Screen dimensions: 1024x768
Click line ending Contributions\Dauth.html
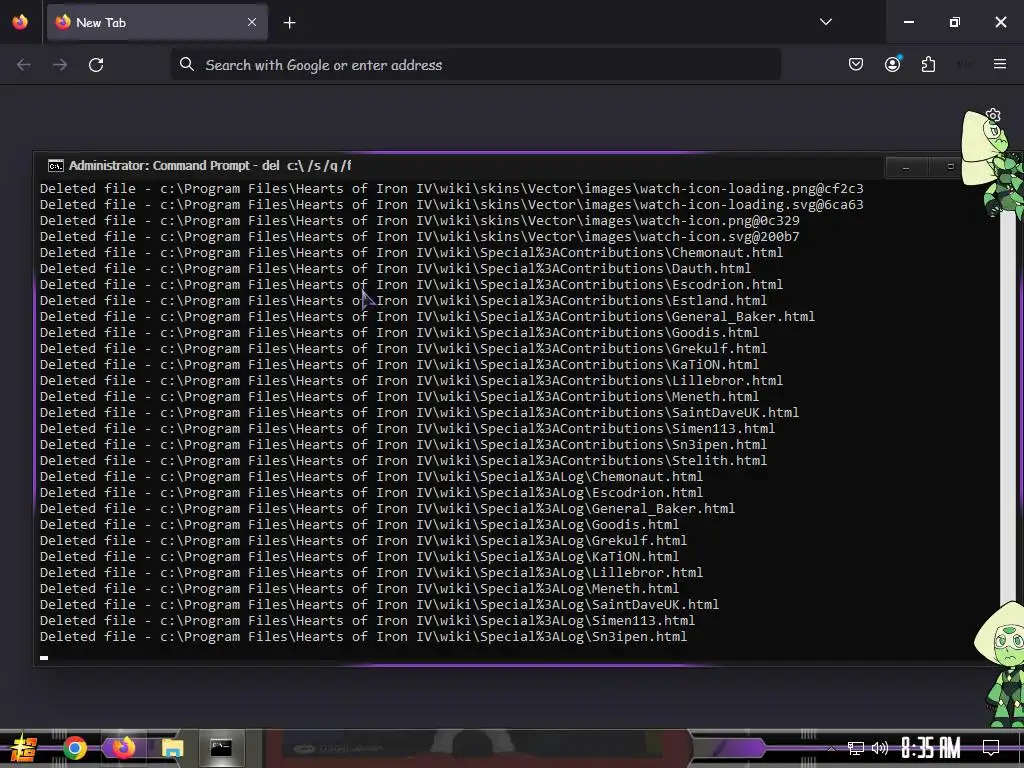pos(395,268)
